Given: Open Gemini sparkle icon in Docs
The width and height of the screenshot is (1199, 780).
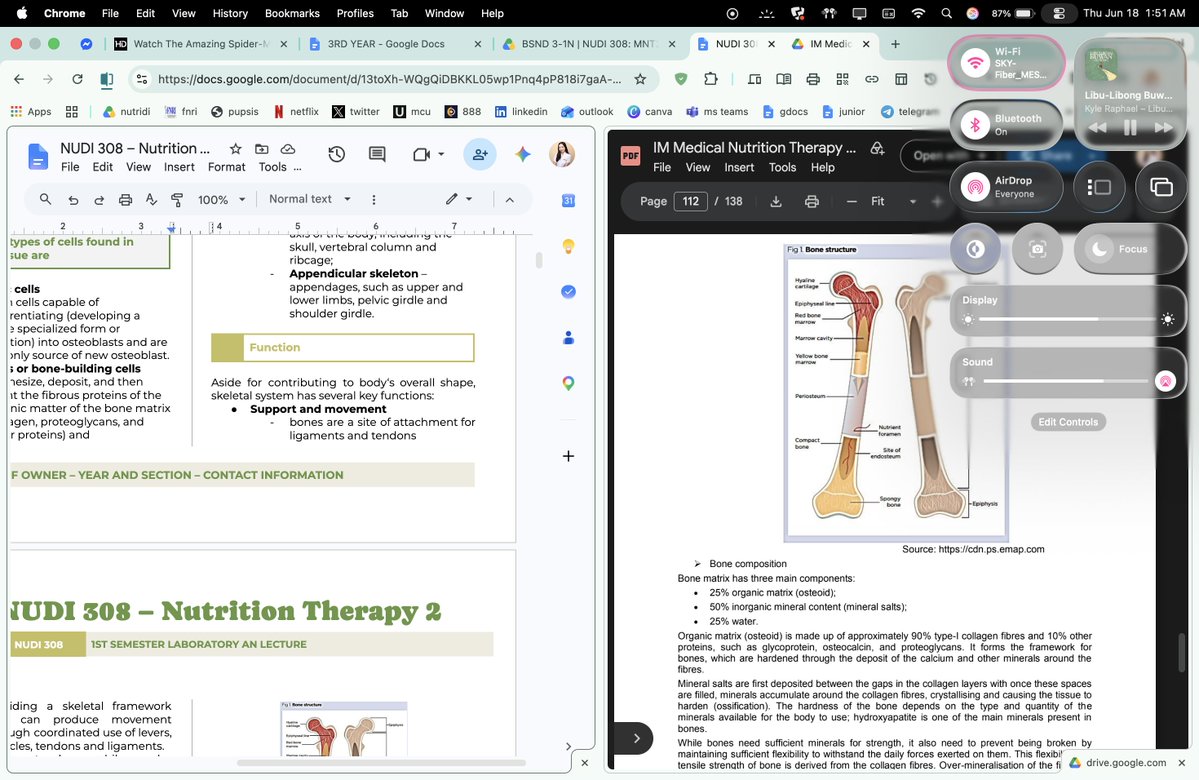Looking at the screenshot, I should click(x=523, y=154).
